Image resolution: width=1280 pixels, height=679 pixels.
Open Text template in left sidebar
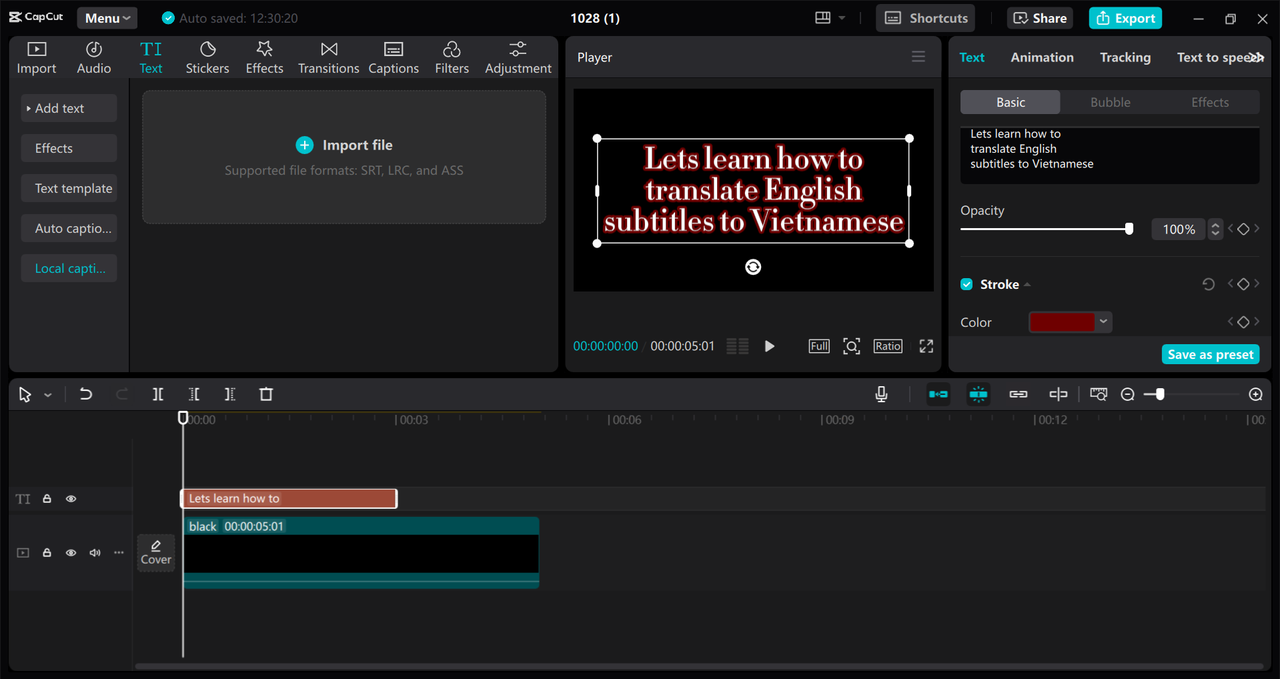(69, 188)
